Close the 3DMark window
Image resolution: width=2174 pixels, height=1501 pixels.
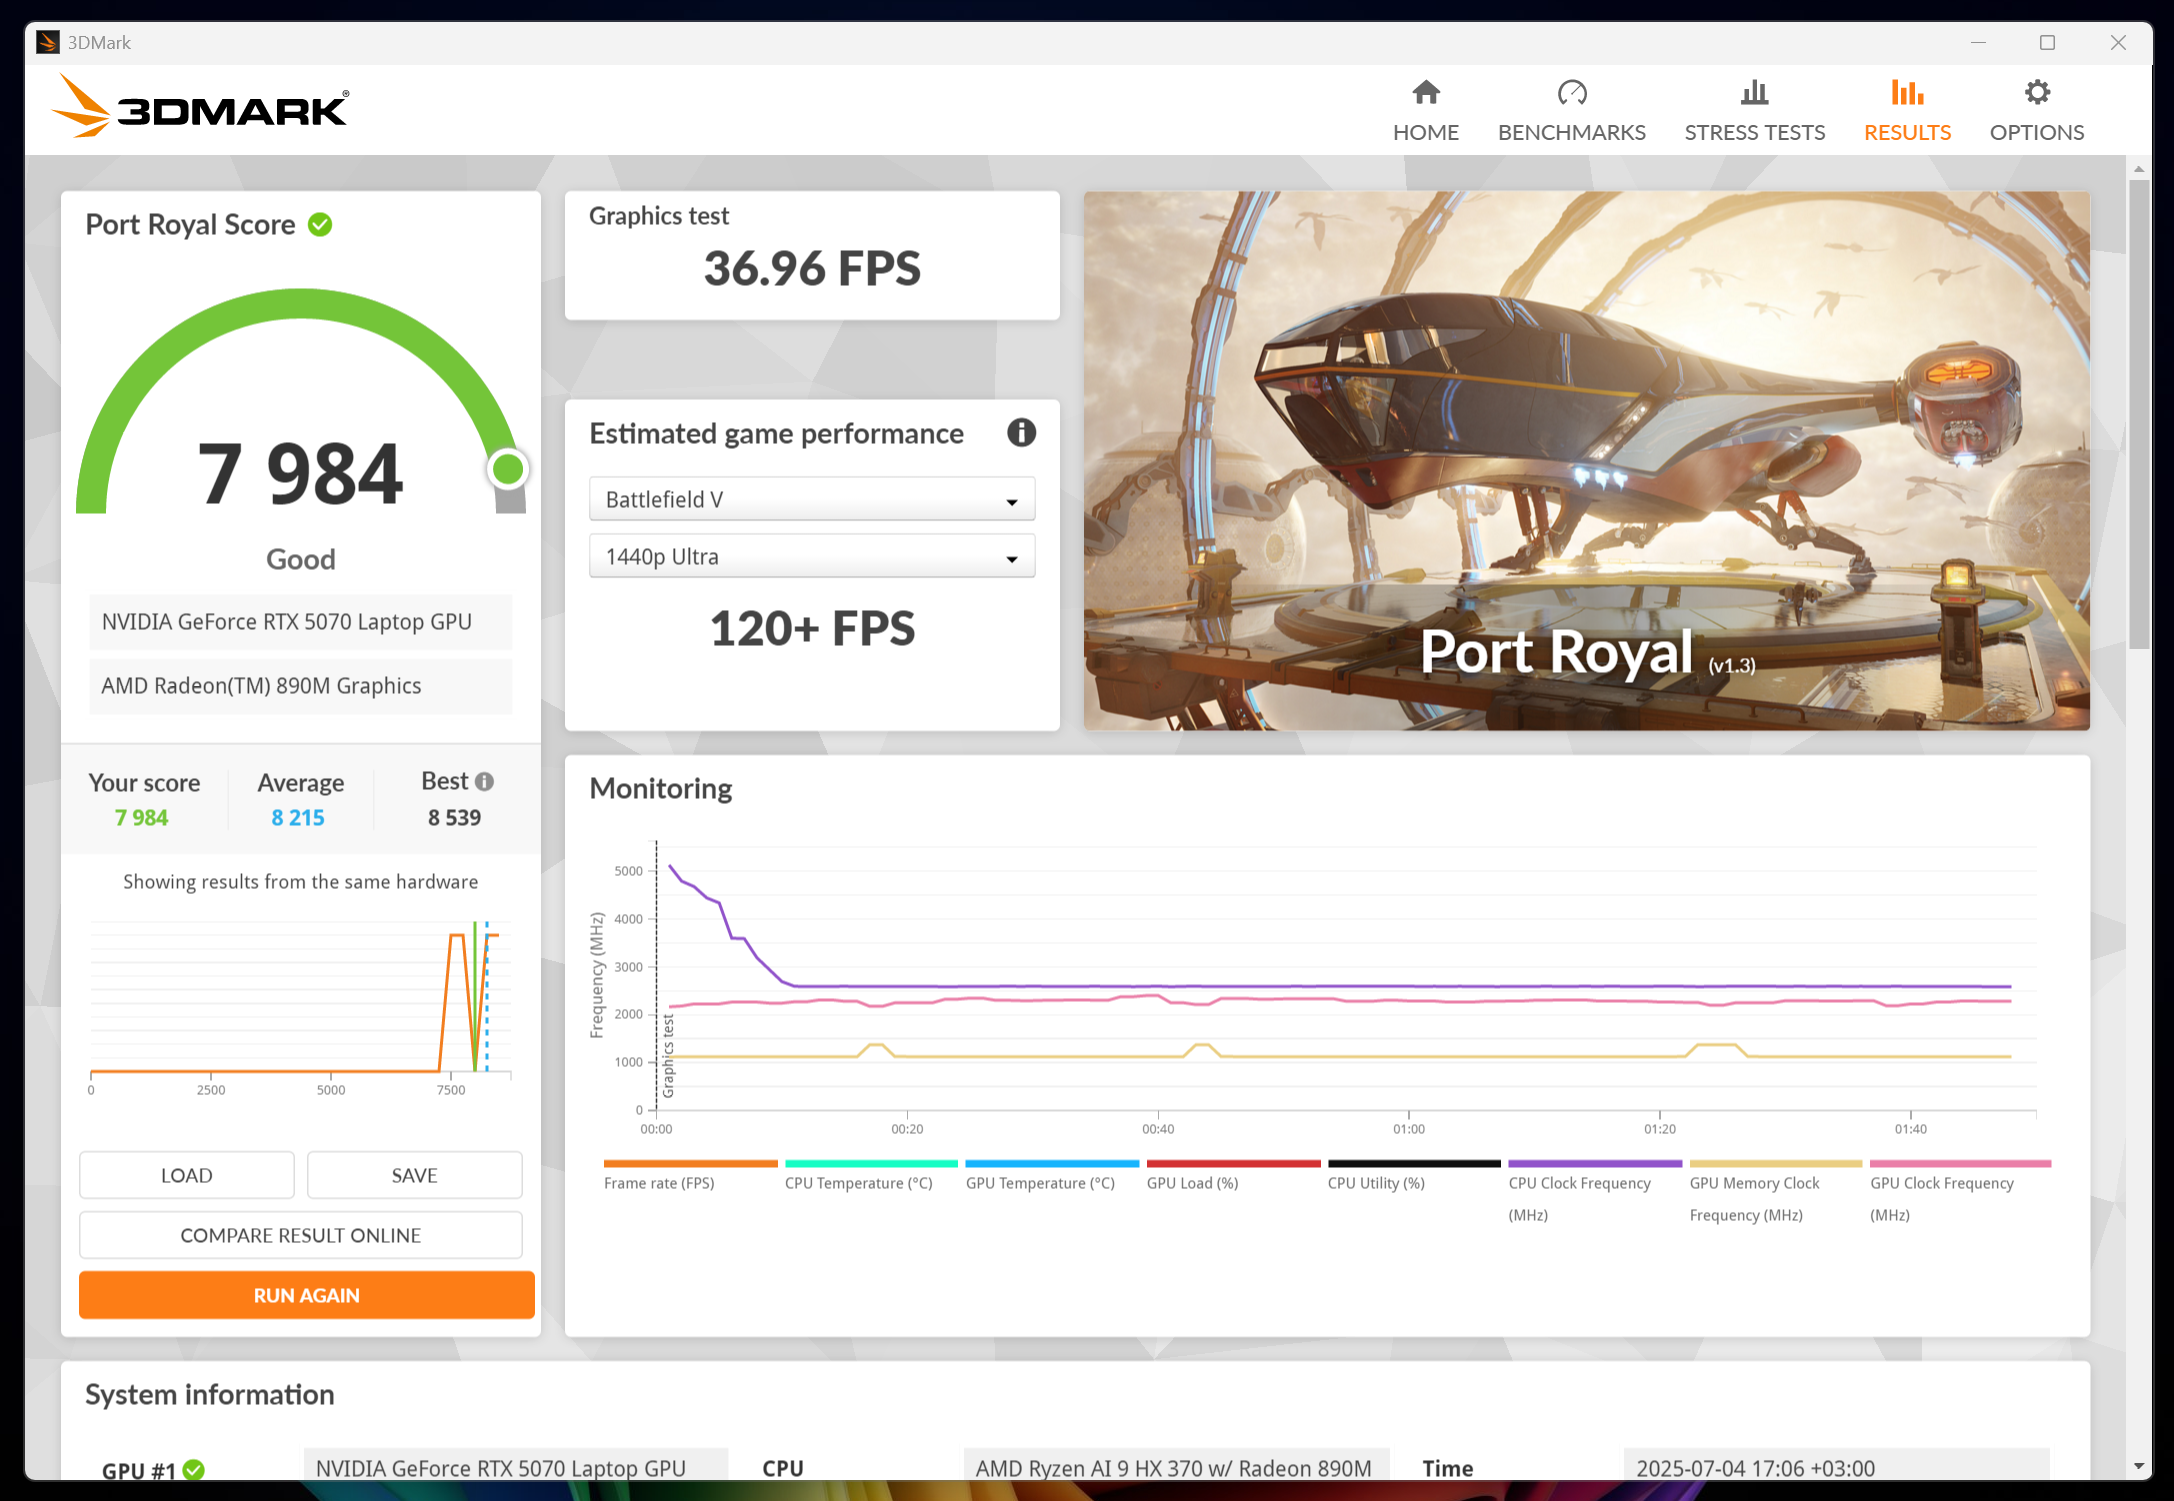click(x=2118, y=42)
